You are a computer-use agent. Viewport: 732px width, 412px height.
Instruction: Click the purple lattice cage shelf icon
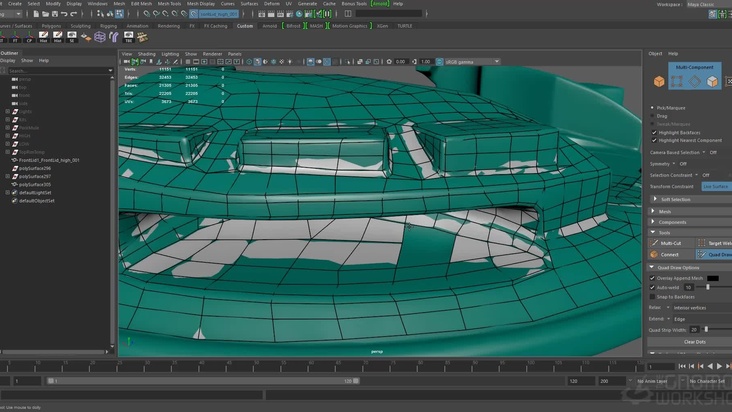(x=100, y=37)
